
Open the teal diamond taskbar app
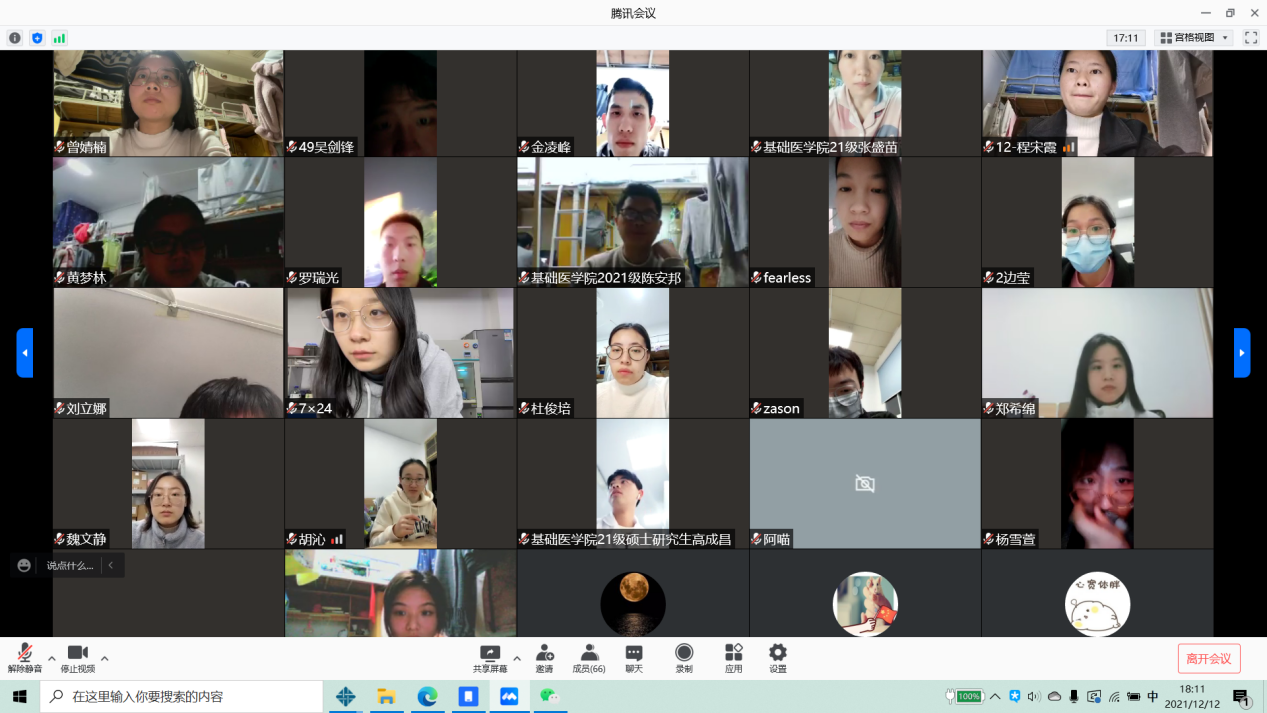(345, 696)
